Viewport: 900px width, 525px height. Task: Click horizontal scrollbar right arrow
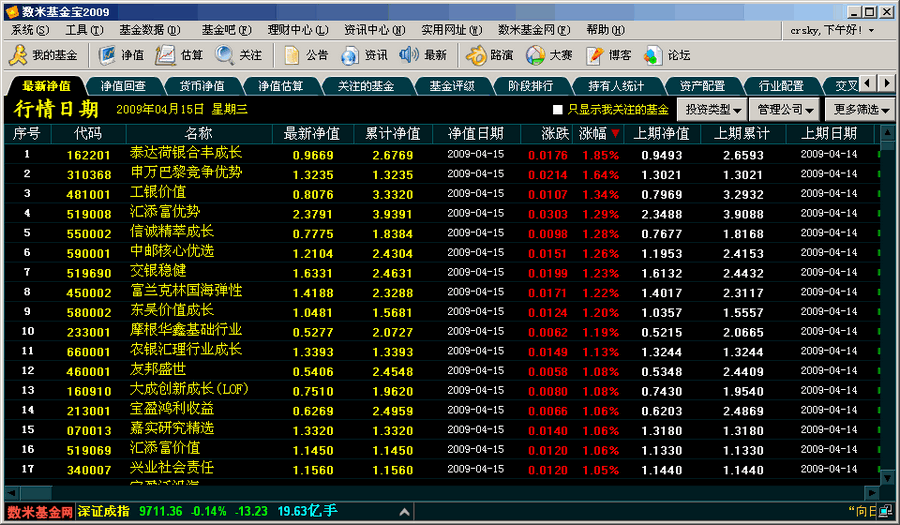pyautogui.click(x=872, y=493)
